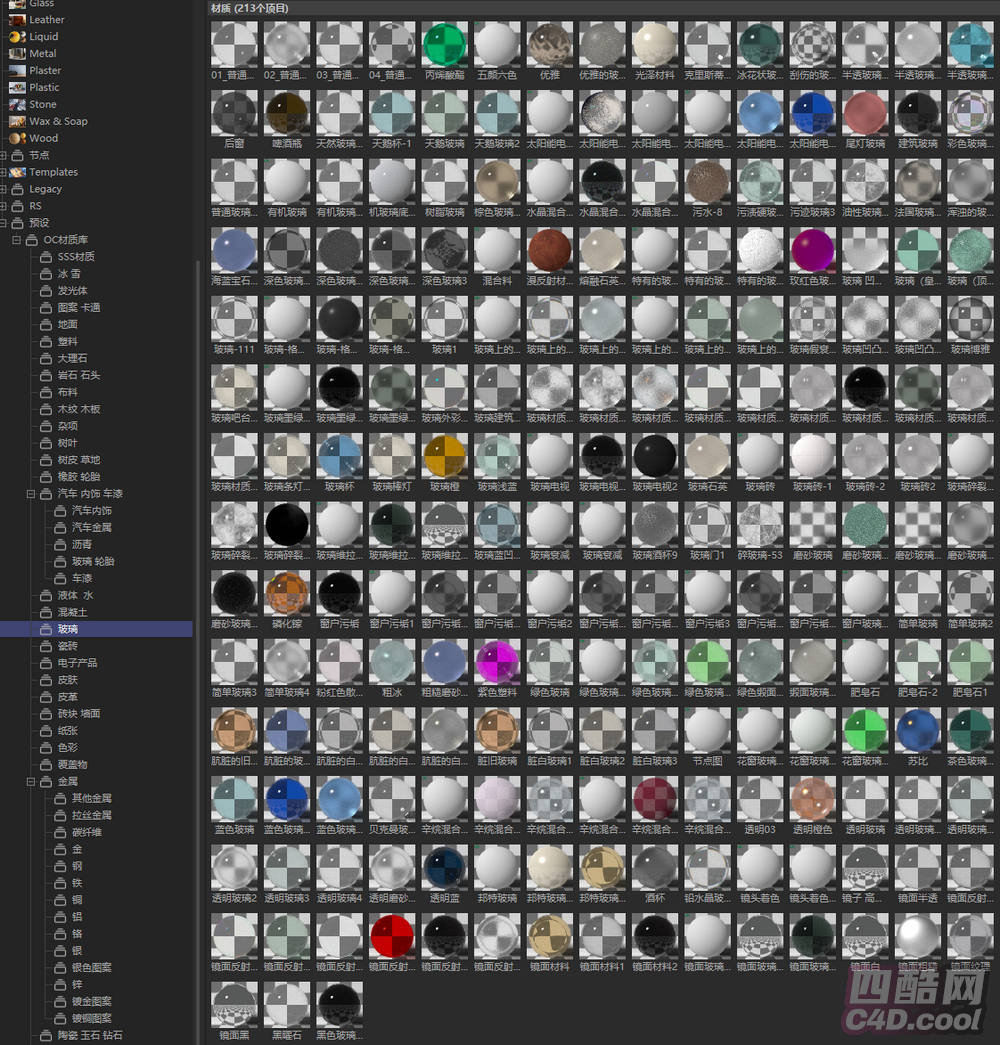The width and height of the screenshot is (1000, 1045).
Task: Select the 黑曜石 material thumbnail
Action: click(287, 1004)
